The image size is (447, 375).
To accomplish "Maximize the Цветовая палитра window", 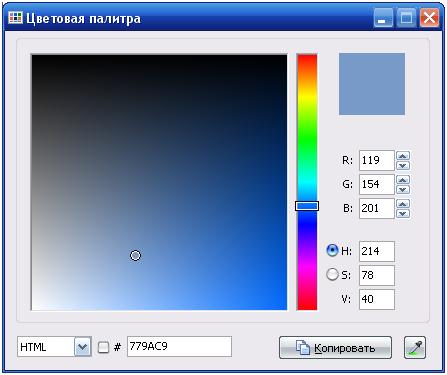I will pos(406,17).
